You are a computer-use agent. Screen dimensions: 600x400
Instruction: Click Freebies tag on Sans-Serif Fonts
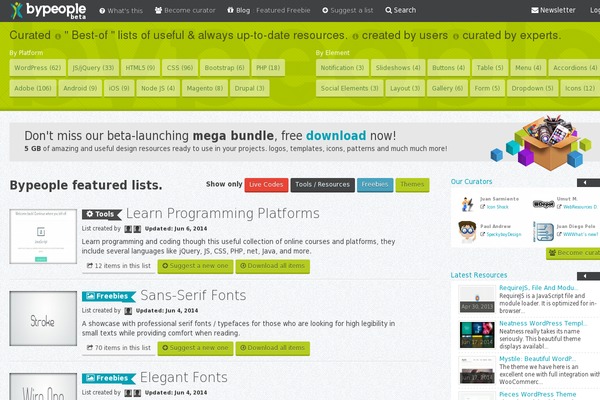(109, 296)
